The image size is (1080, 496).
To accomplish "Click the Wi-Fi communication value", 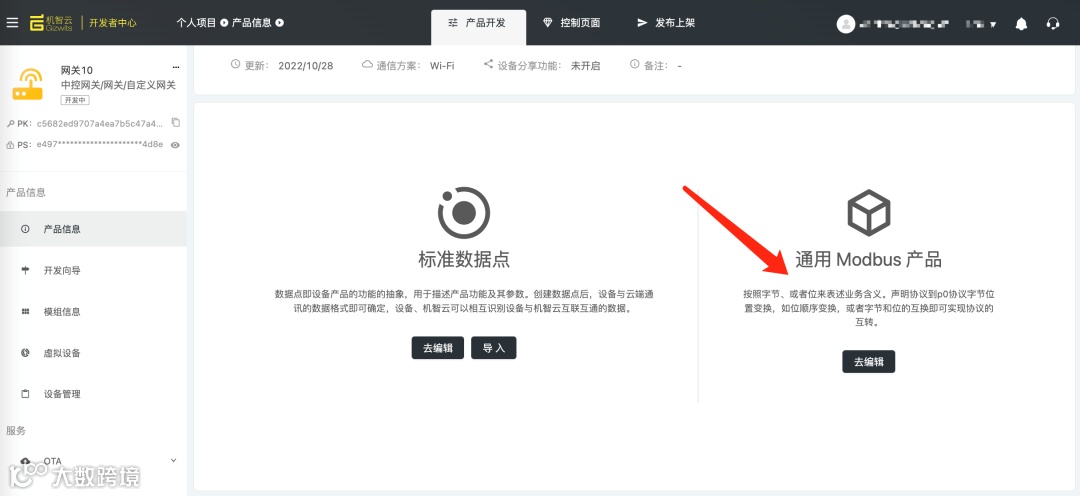I will coord(442,65).
